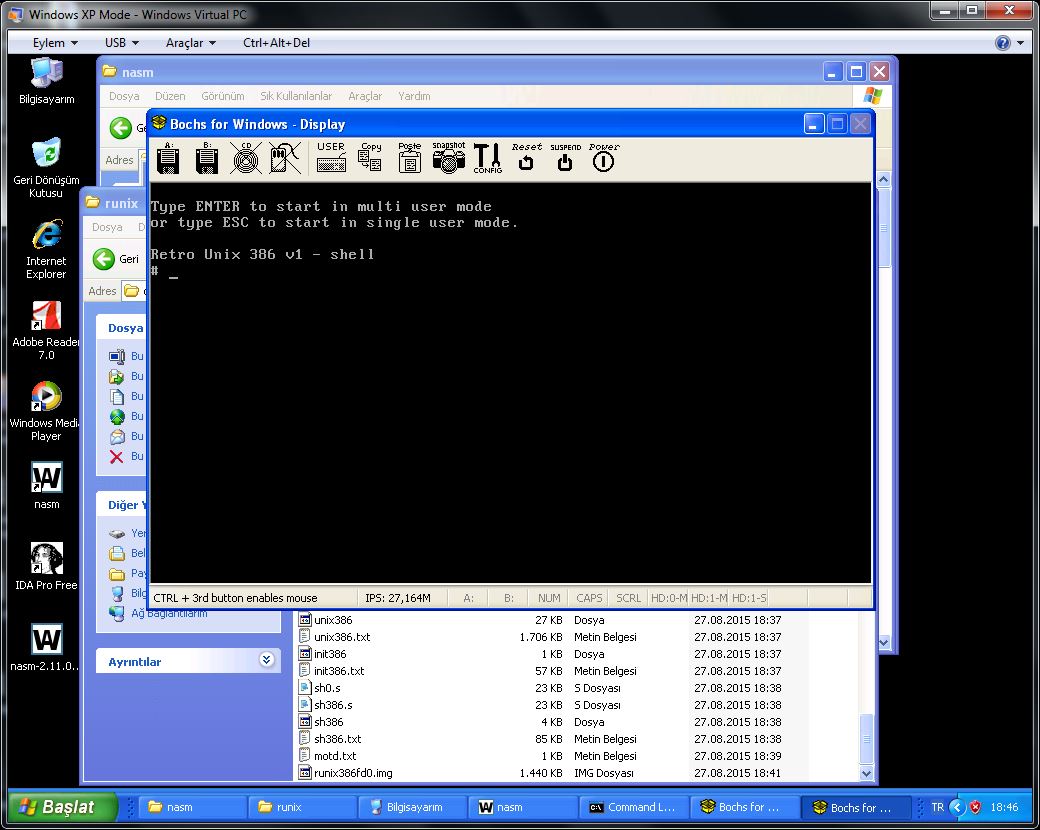Select the nasm desktop shortcut icon

[46, 486]
